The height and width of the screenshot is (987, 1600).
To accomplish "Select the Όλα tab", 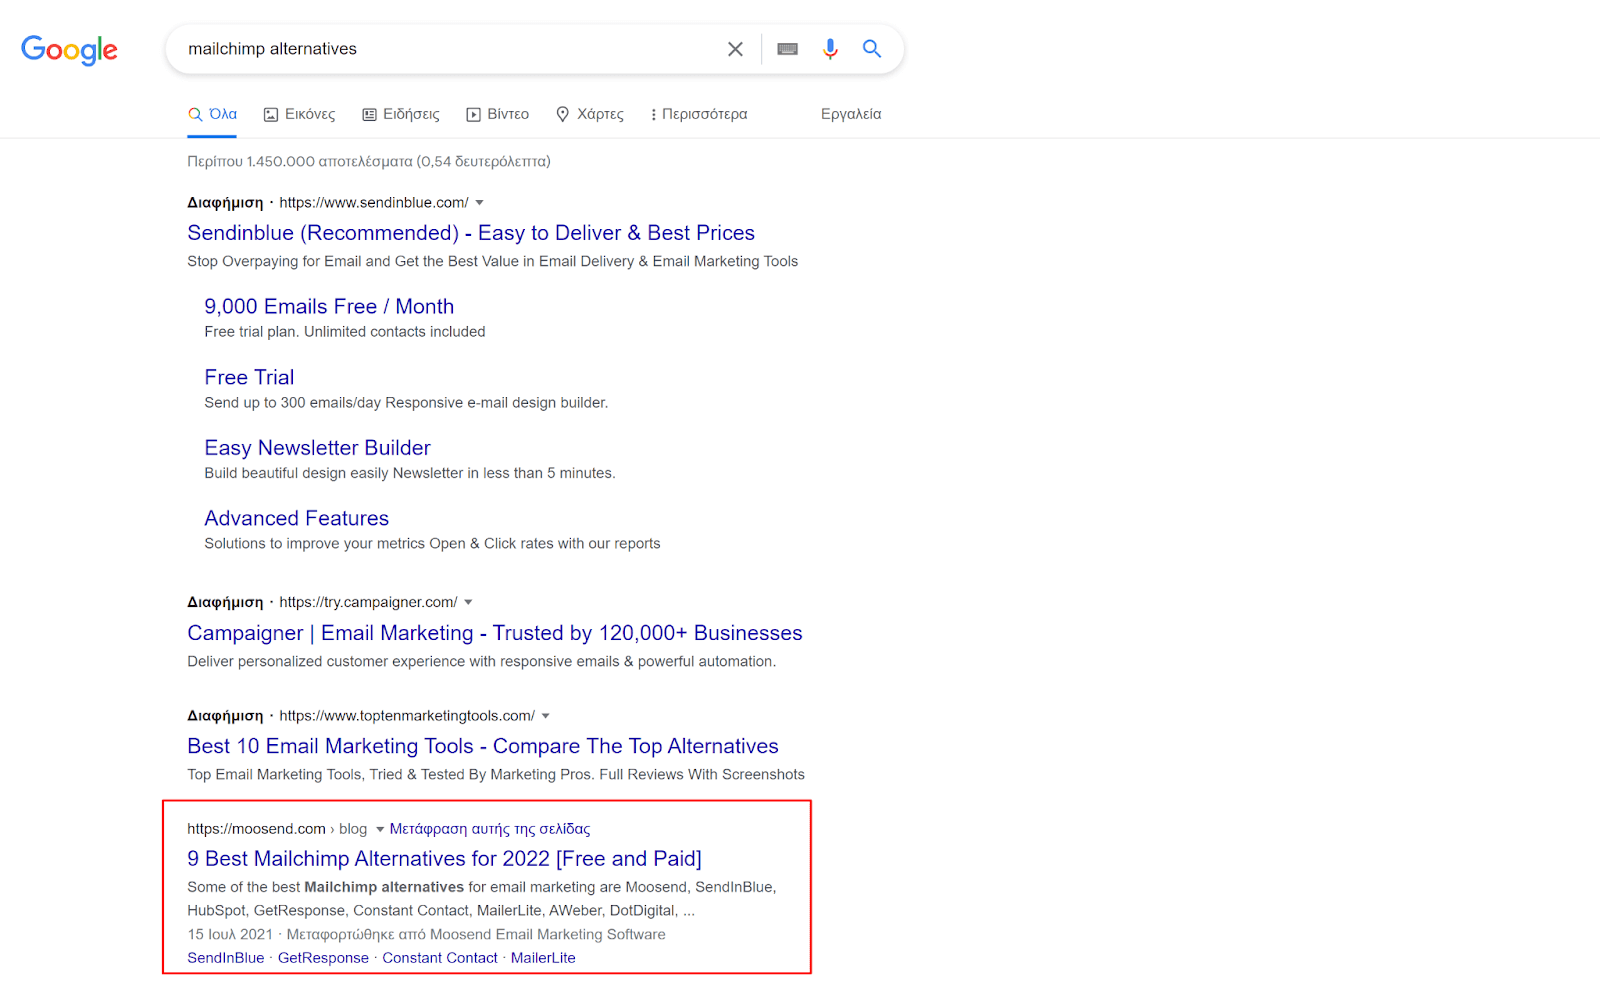I will (212, 114).
